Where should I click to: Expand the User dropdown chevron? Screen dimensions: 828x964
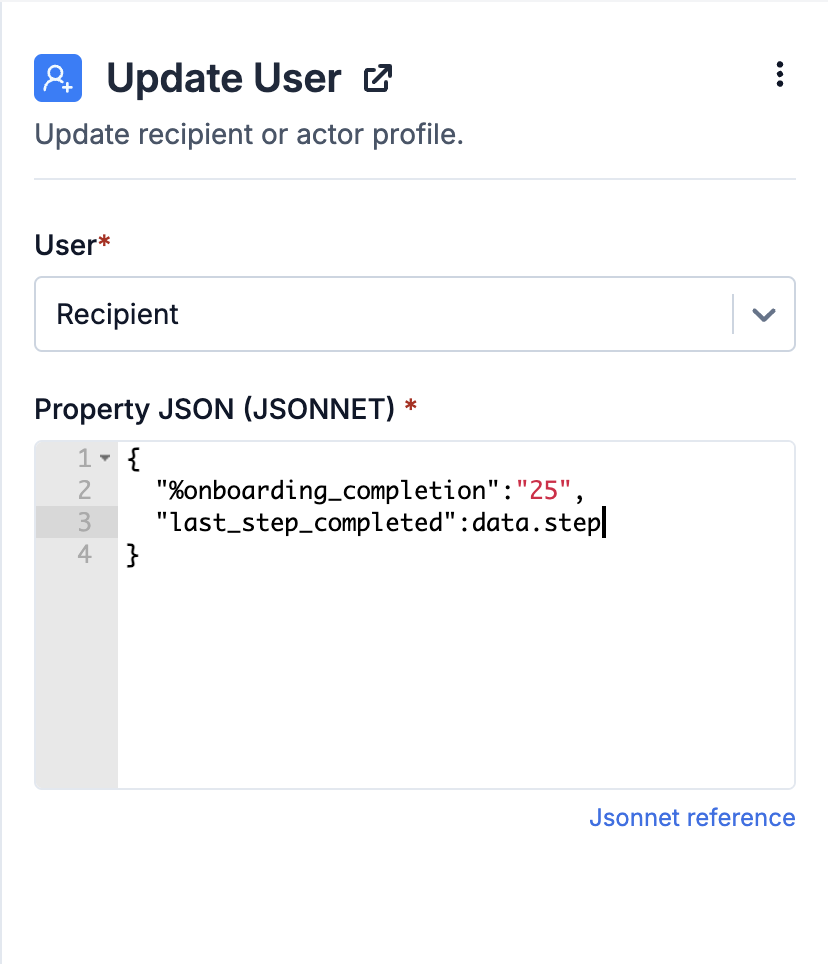tap(763, 314)
